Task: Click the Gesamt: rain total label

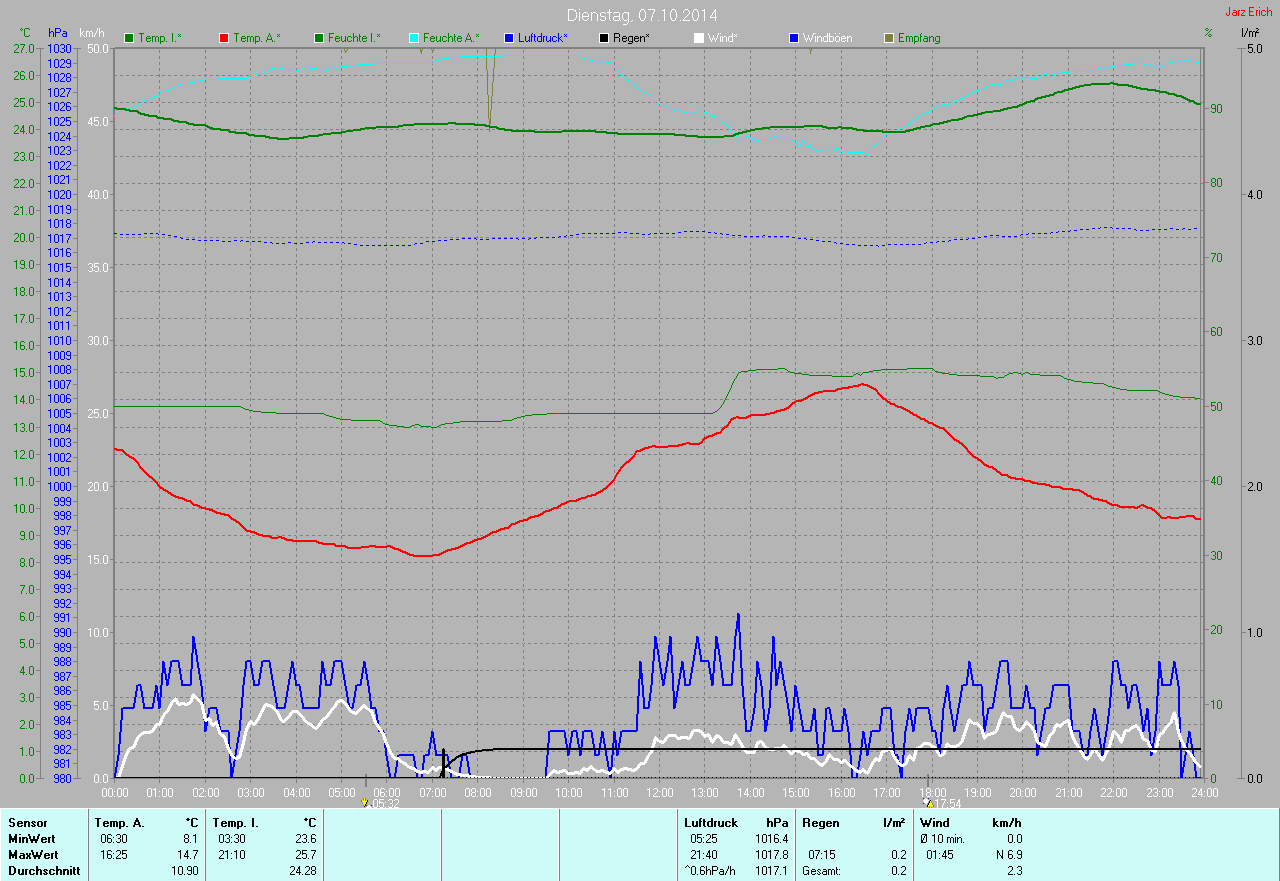Action: pyautogui.click(x=821, y=871)
